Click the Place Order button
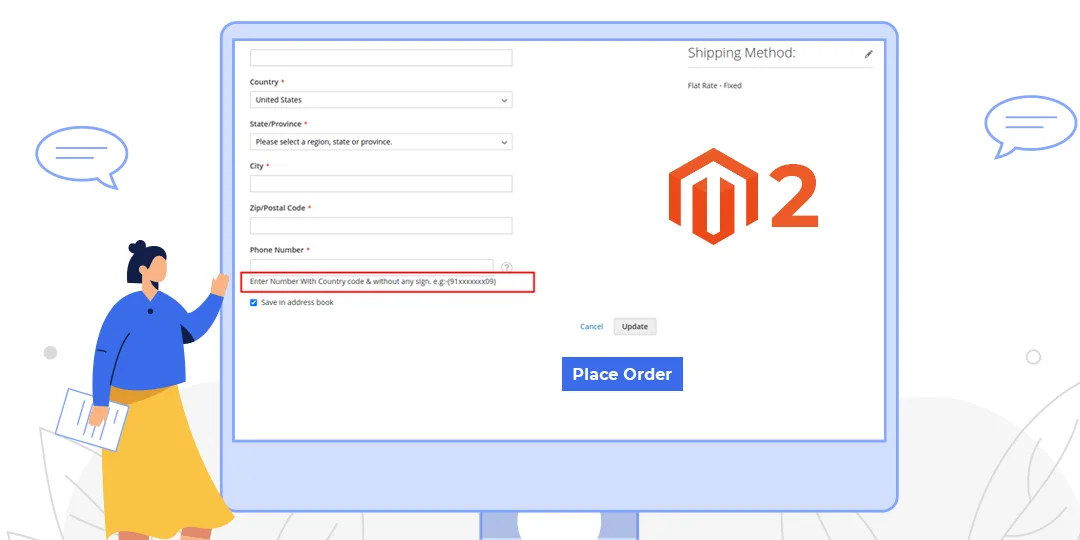 pos(622,374)
